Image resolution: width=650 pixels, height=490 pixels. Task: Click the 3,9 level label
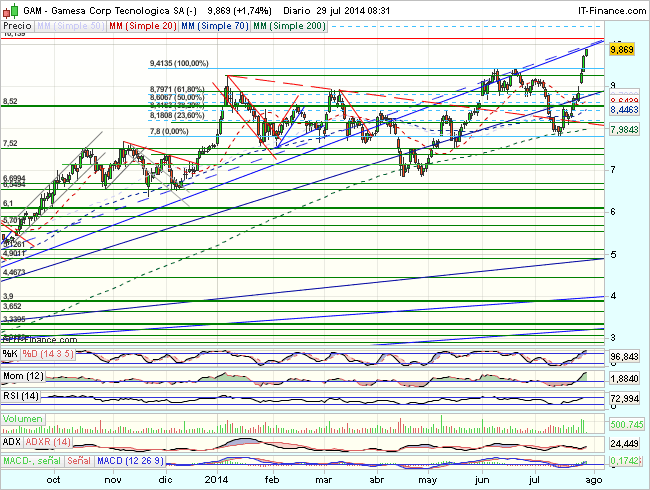tap(8, 296)
